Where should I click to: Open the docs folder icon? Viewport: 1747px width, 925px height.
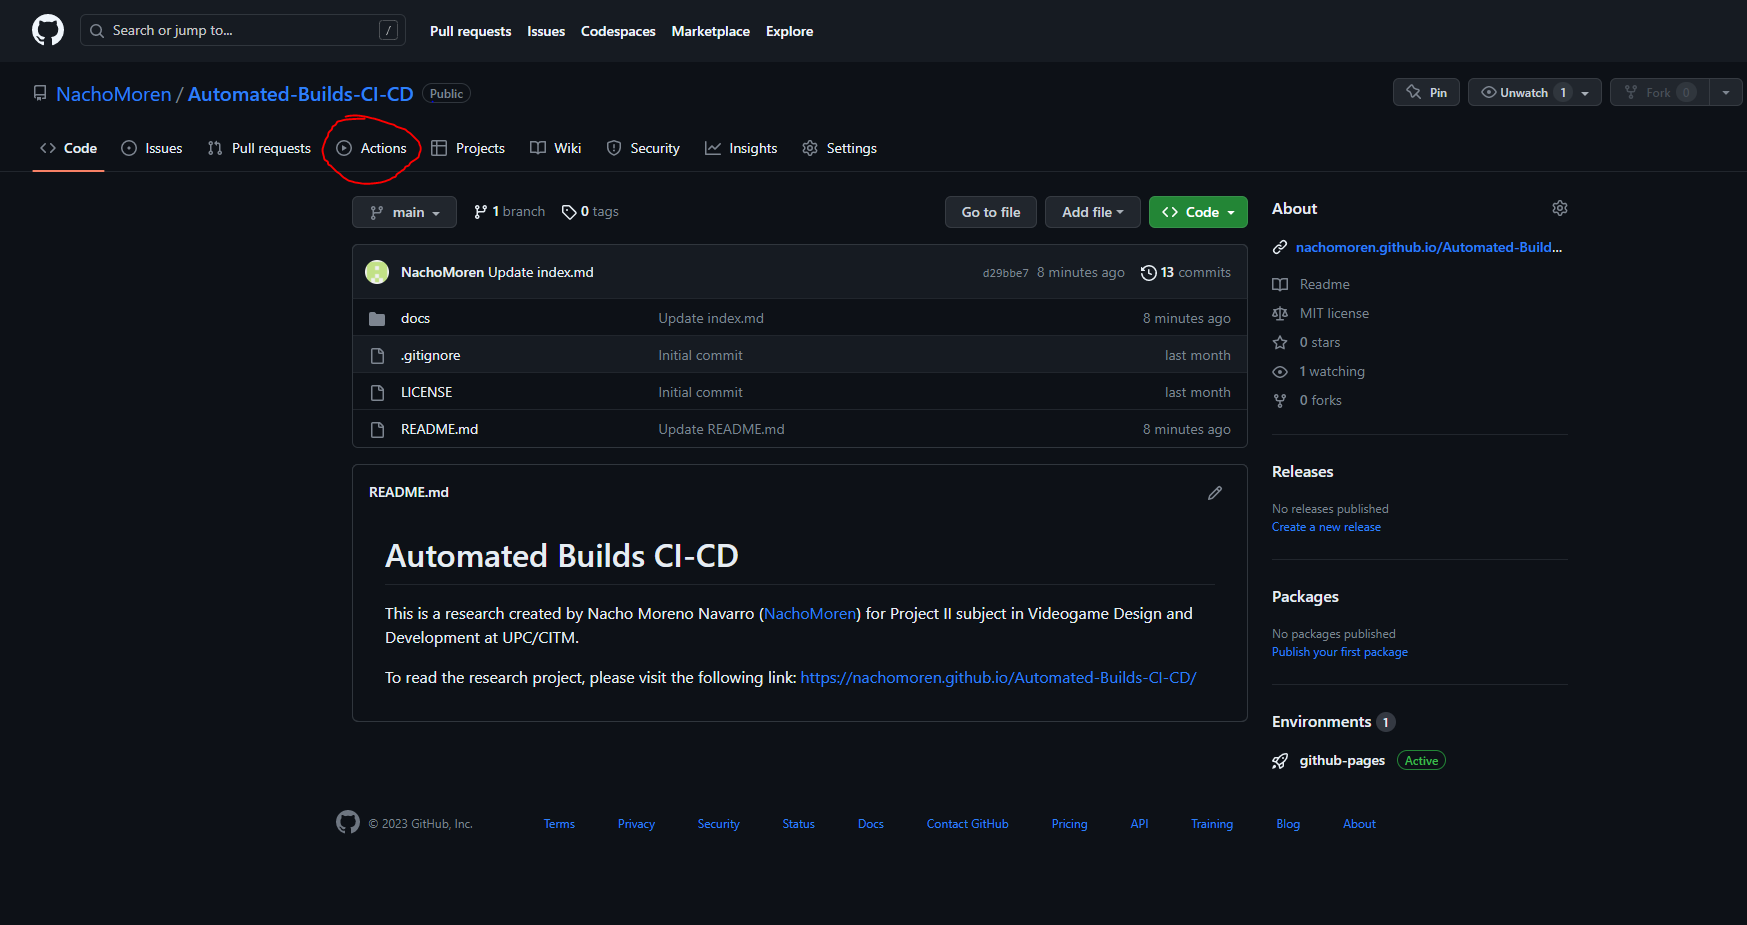377,319
